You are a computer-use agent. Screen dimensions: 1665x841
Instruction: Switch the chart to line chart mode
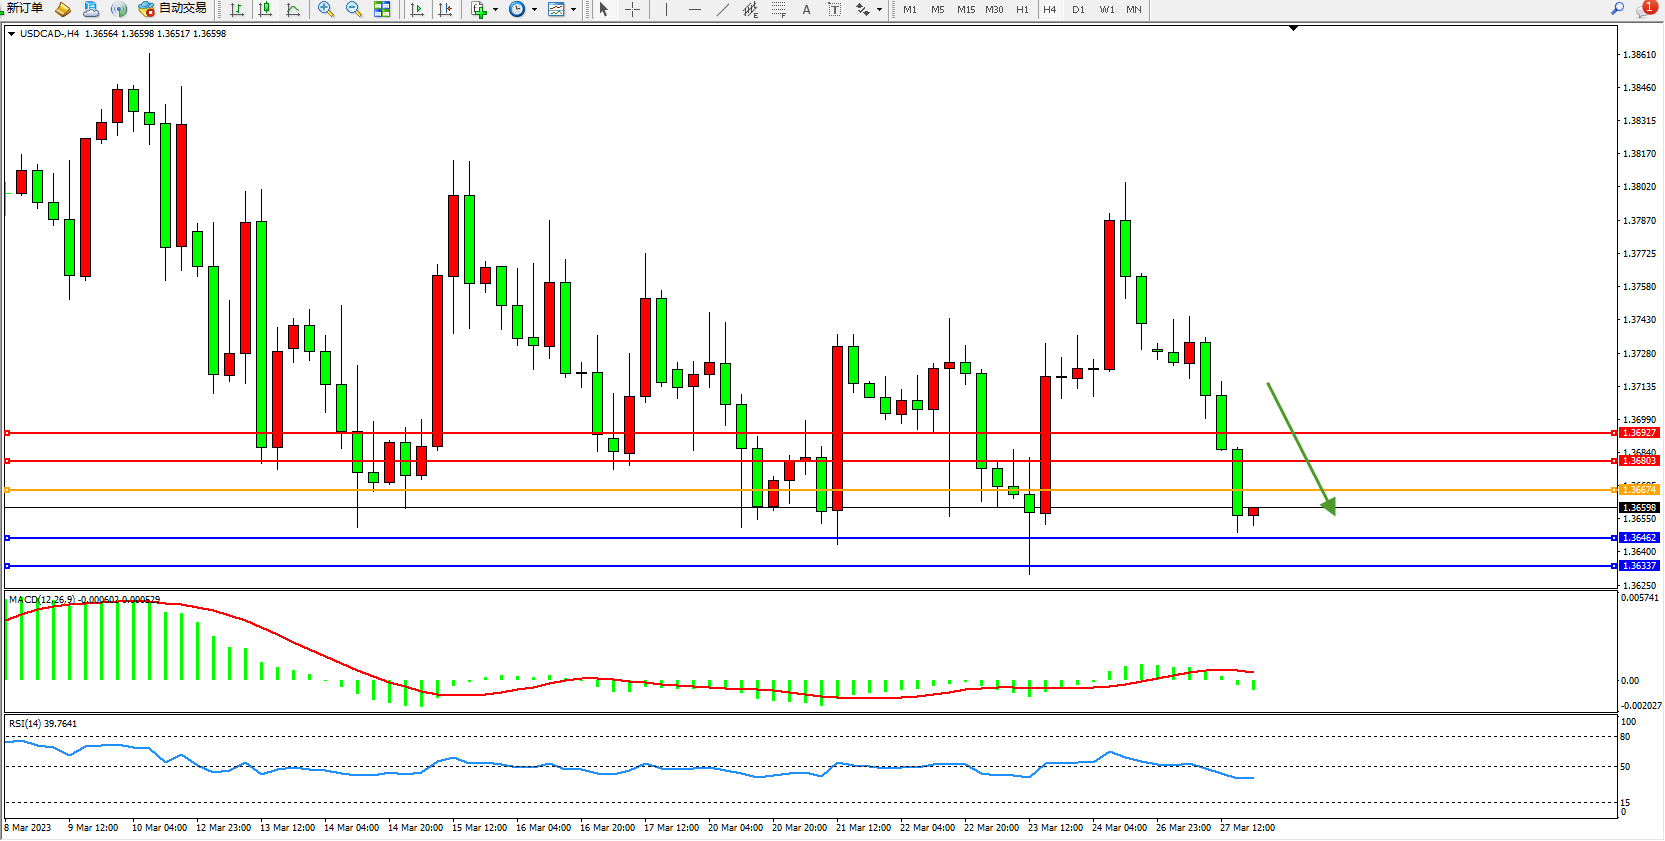pyautogui.click(x=293, y=10)
